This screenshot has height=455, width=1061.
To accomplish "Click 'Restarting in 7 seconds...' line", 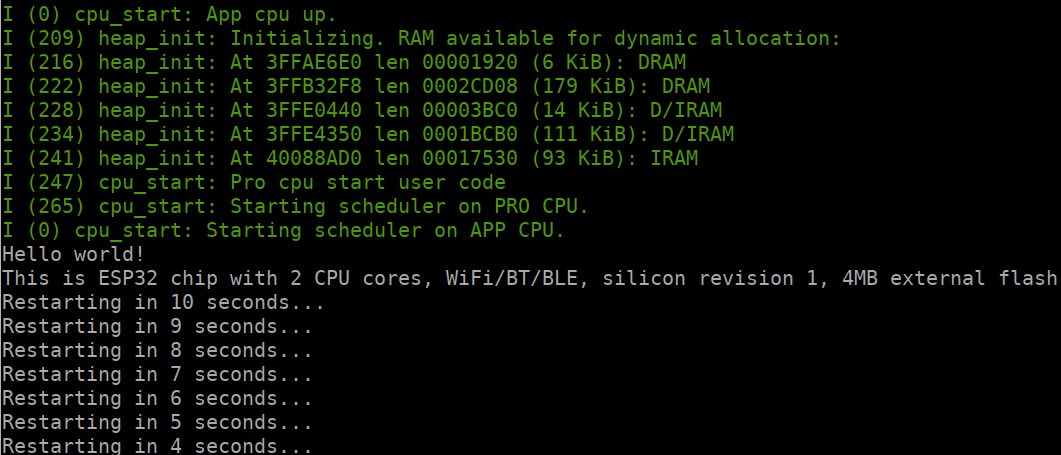I will (157, 375).
